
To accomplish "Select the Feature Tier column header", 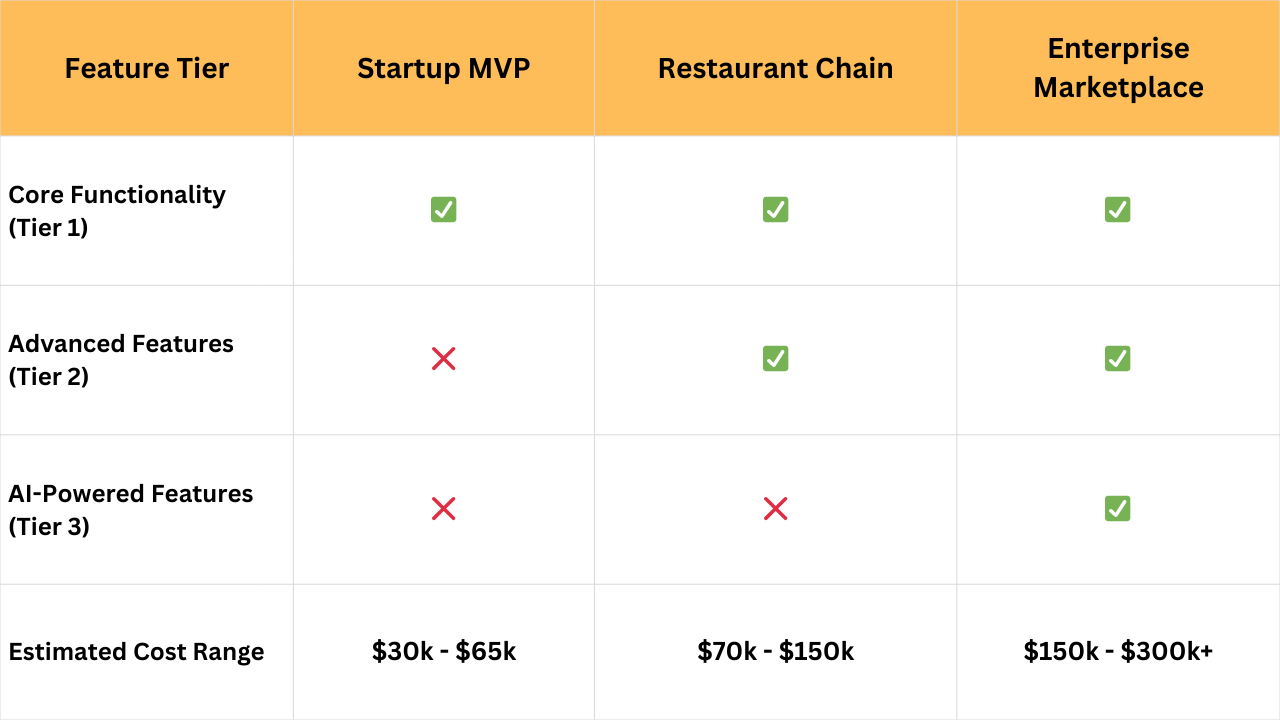I will (147, 68).
